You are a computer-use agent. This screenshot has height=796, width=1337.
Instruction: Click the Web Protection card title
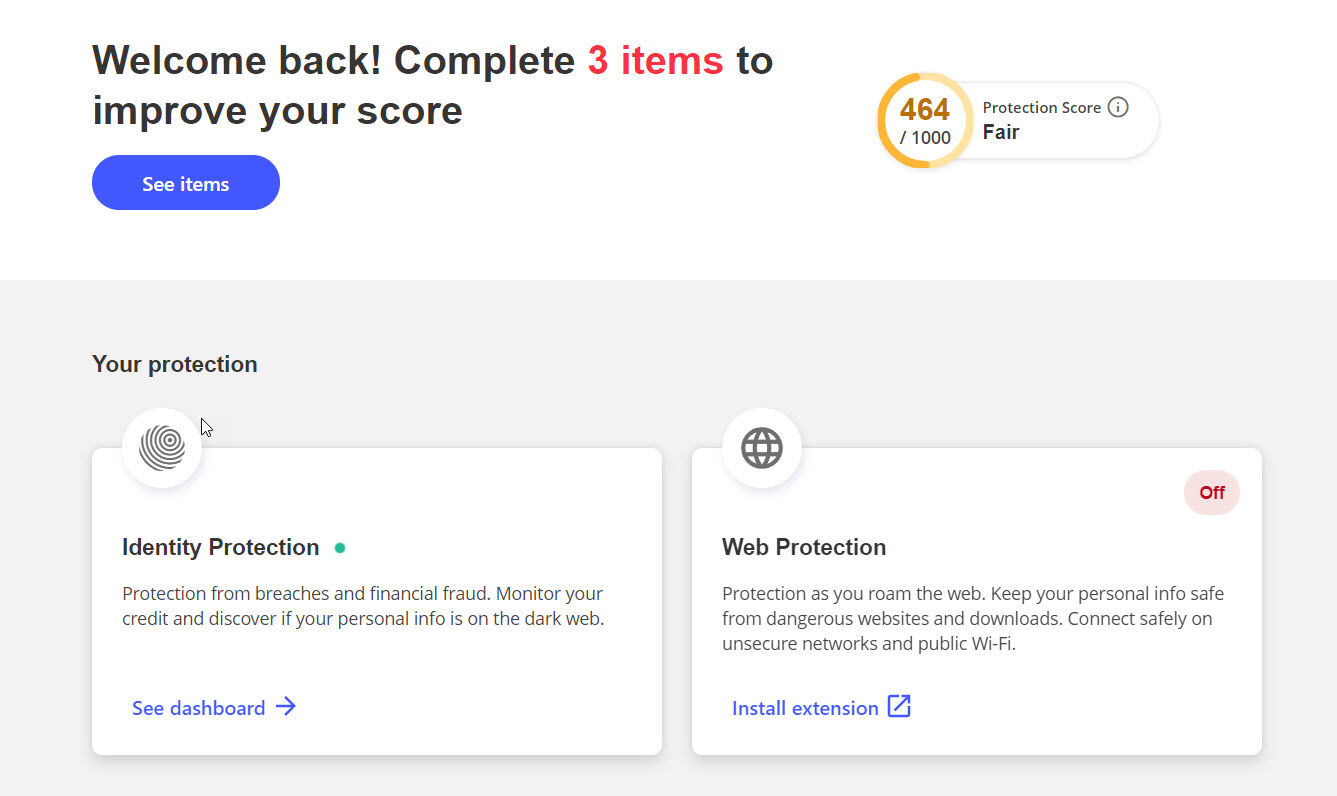click(x=804, y=547)
